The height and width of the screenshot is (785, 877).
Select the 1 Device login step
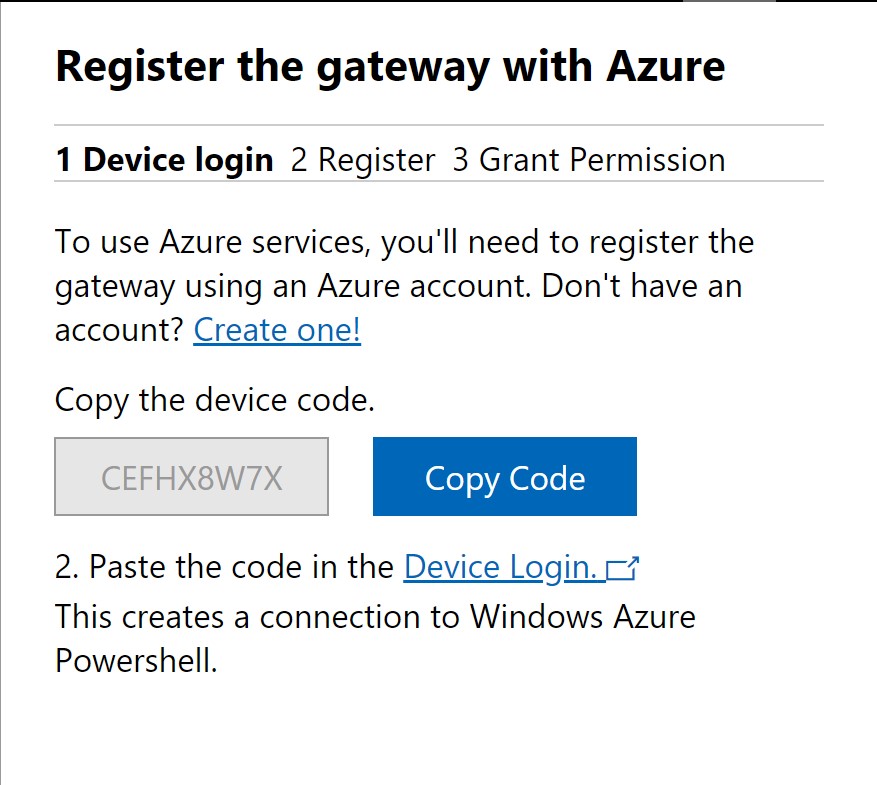click(x=164, y=160)
